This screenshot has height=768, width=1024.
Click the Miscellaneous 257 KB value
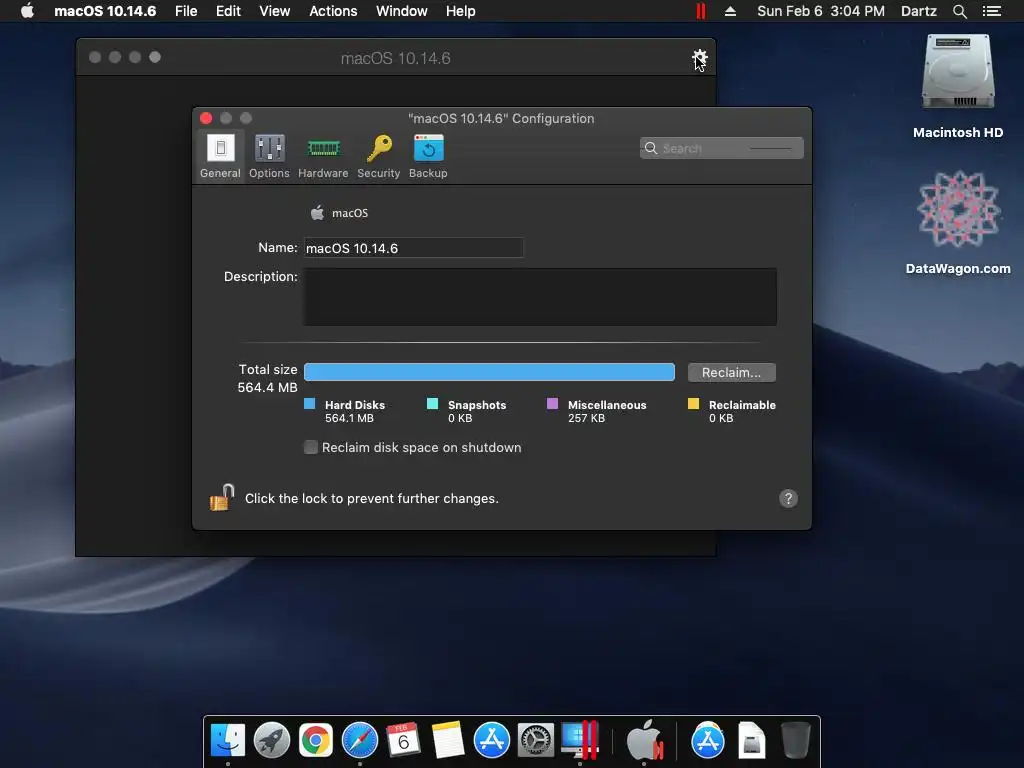click(x=586, y=418)
